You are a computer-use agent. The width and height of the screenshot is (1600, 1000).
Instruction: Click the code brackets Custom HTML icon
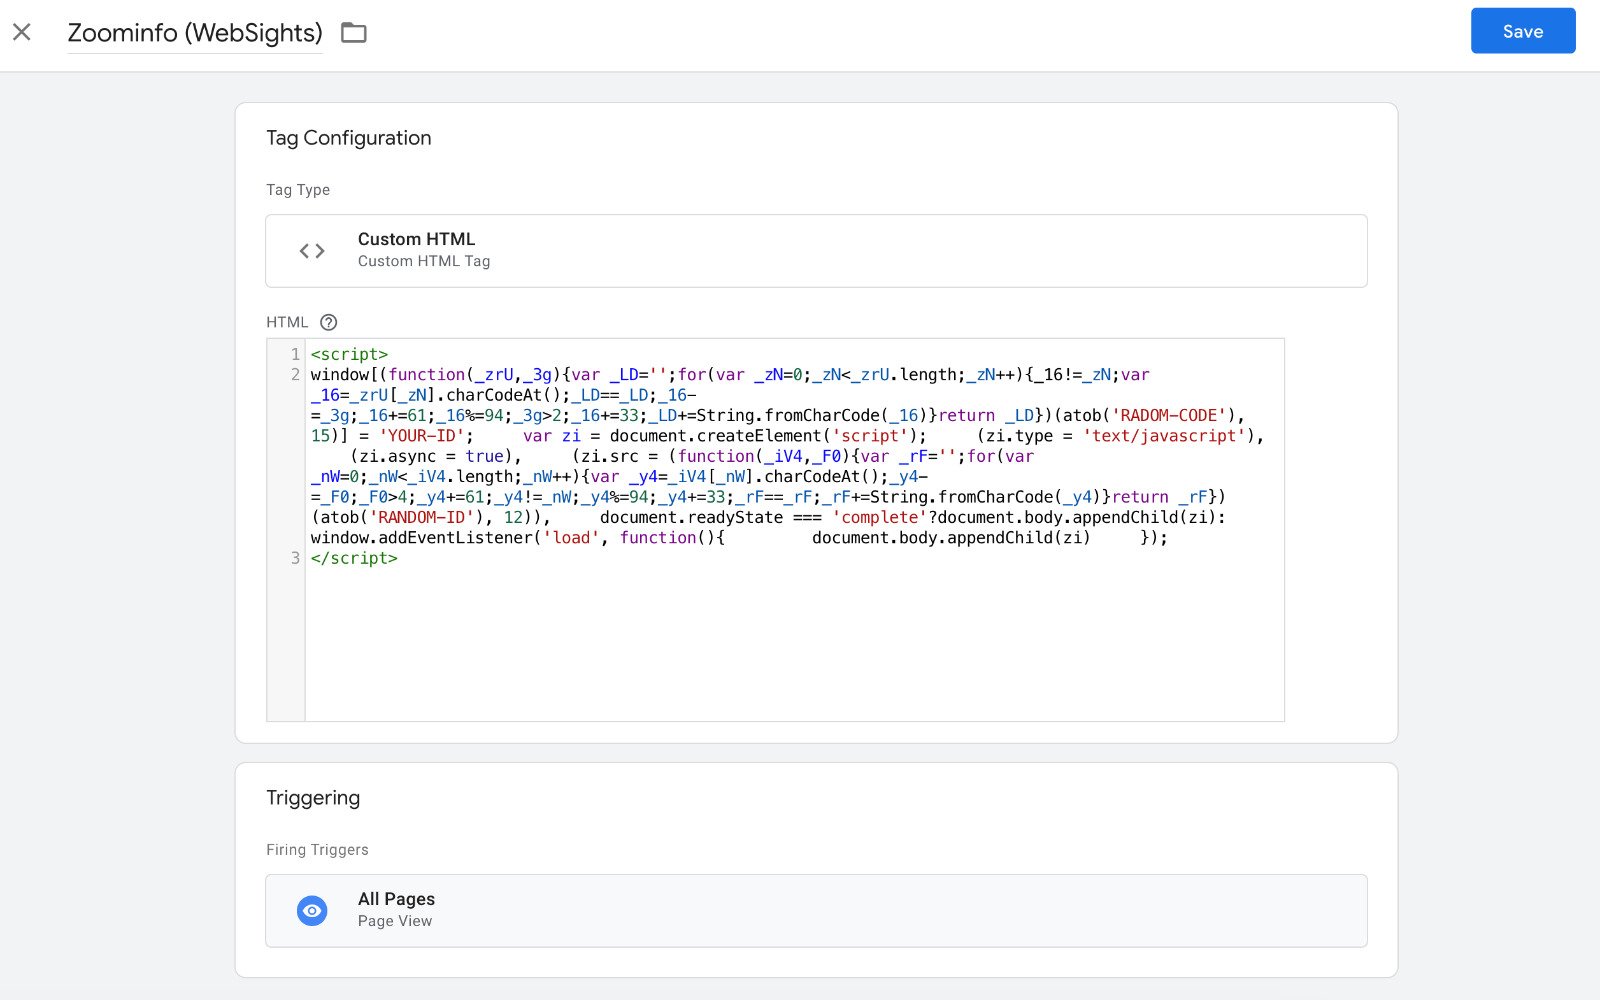point(312,251)
